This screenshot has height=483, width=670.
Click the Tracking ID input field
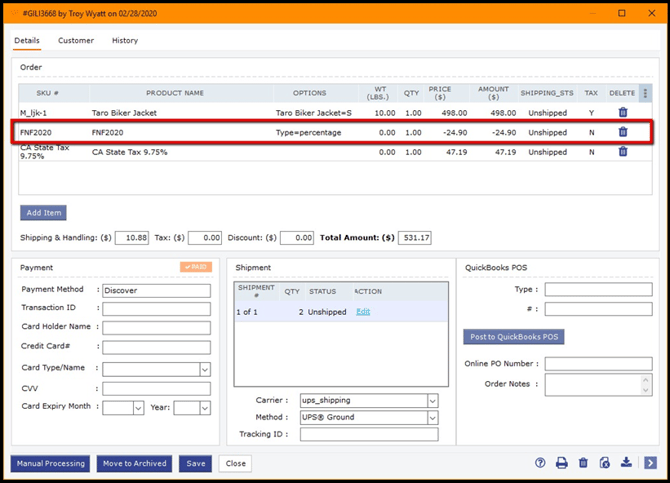(x=369, y=434)
